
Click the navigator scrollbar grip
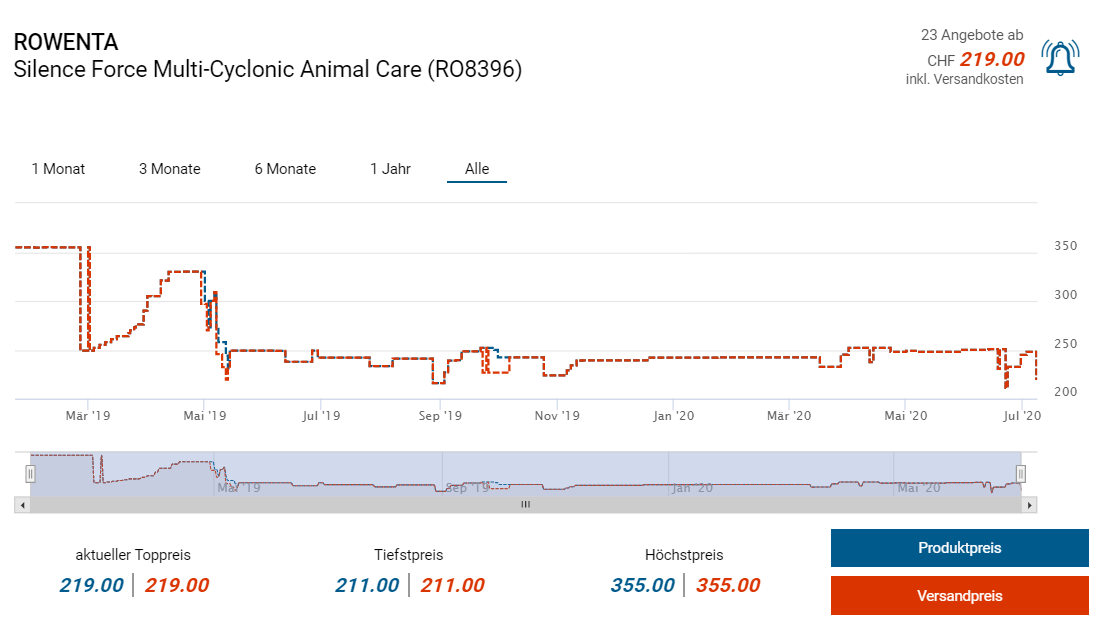point(525,506)
